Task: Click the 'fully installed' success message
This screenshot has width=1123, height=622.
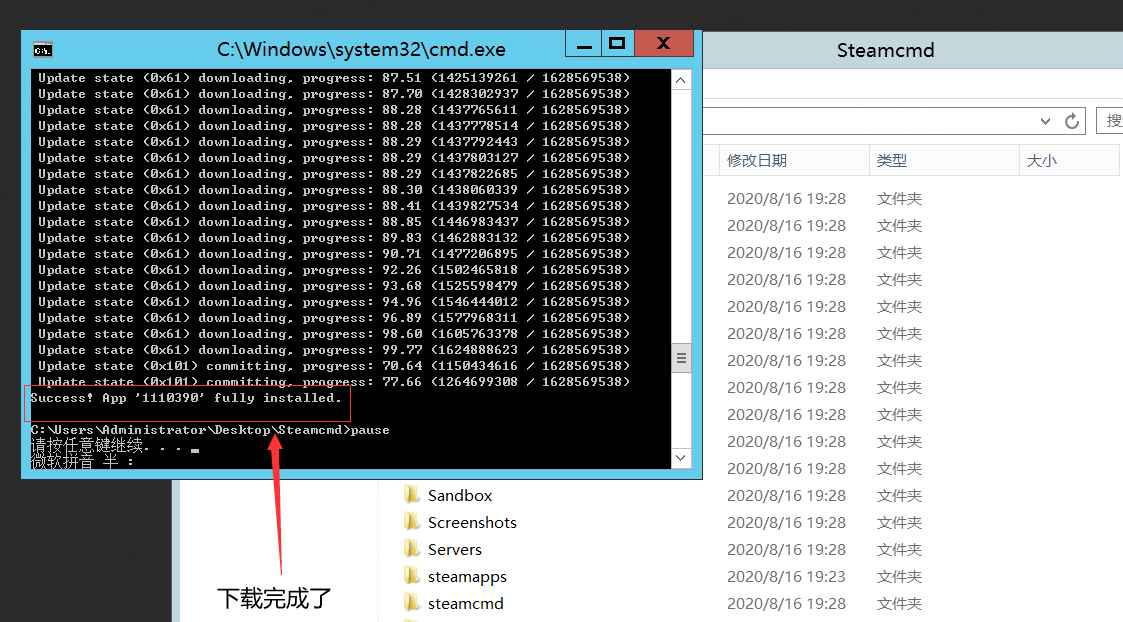Action: coord(186,398)
